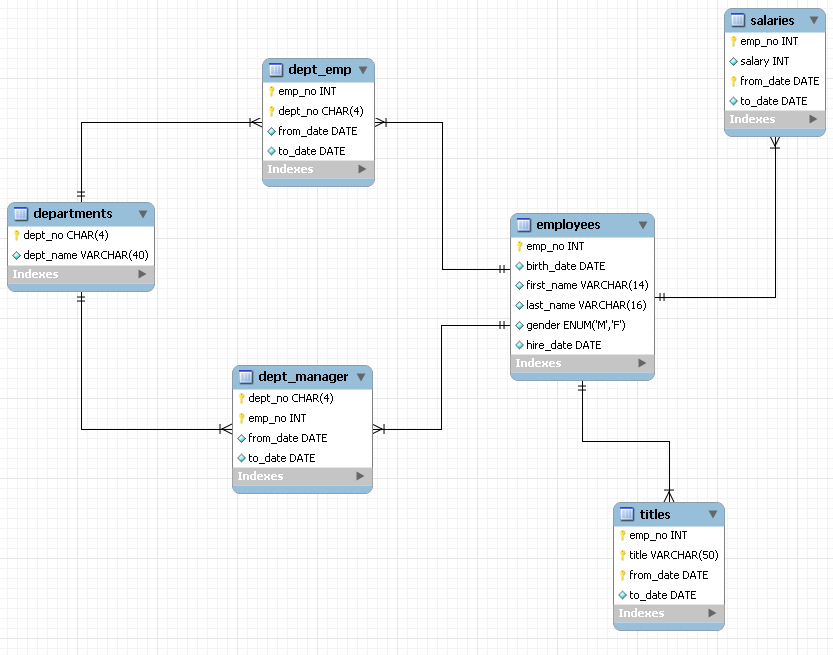Click the table icon on the salaries header

735,20
